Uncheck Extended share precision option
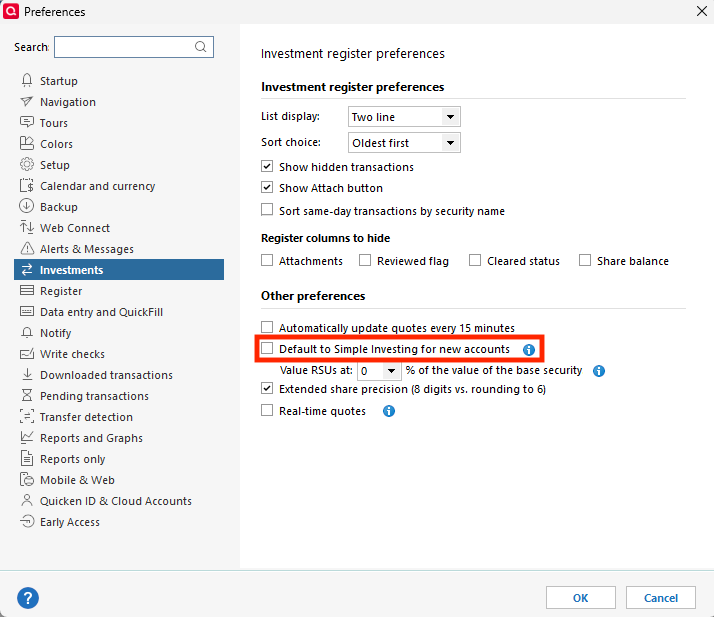This screenshot has width=714, height=617. pyautogui.click(x=267, y=388)
